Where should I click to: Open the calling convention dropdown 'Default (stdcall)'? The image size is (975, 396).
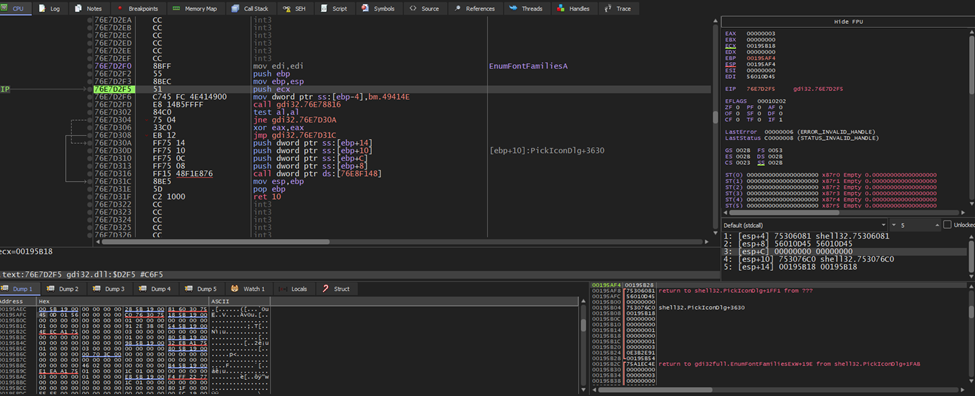[805, 224]
